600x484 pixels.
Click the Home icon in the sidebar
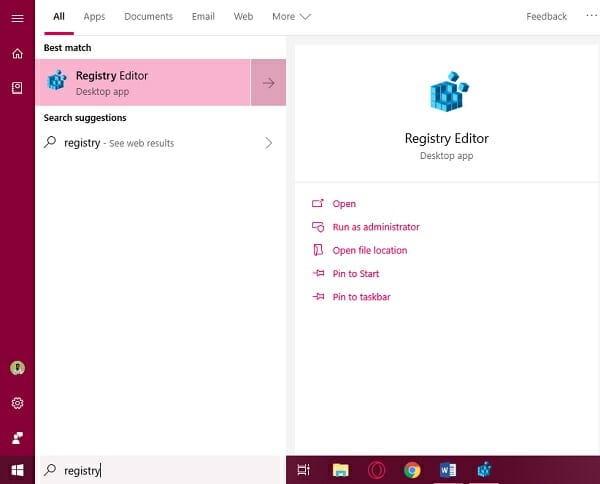click(17, 53)
